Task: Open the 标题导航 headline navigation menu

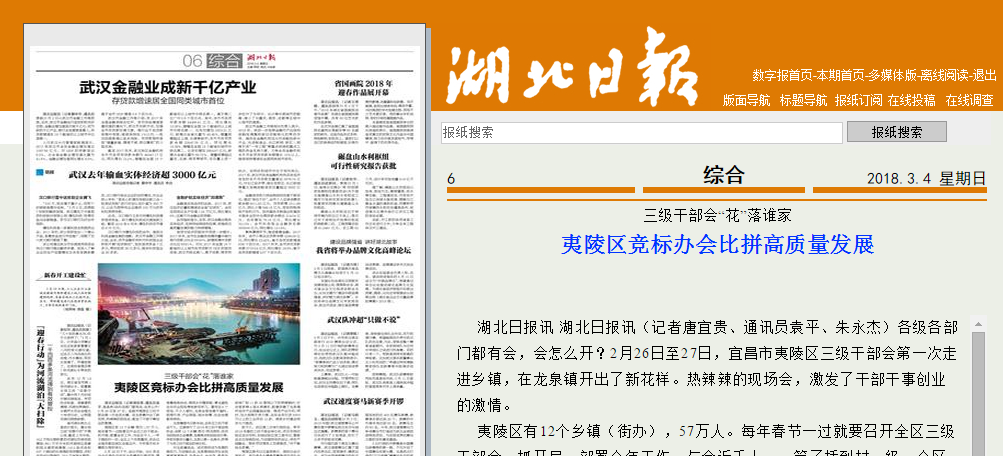Action: point(803,100)
